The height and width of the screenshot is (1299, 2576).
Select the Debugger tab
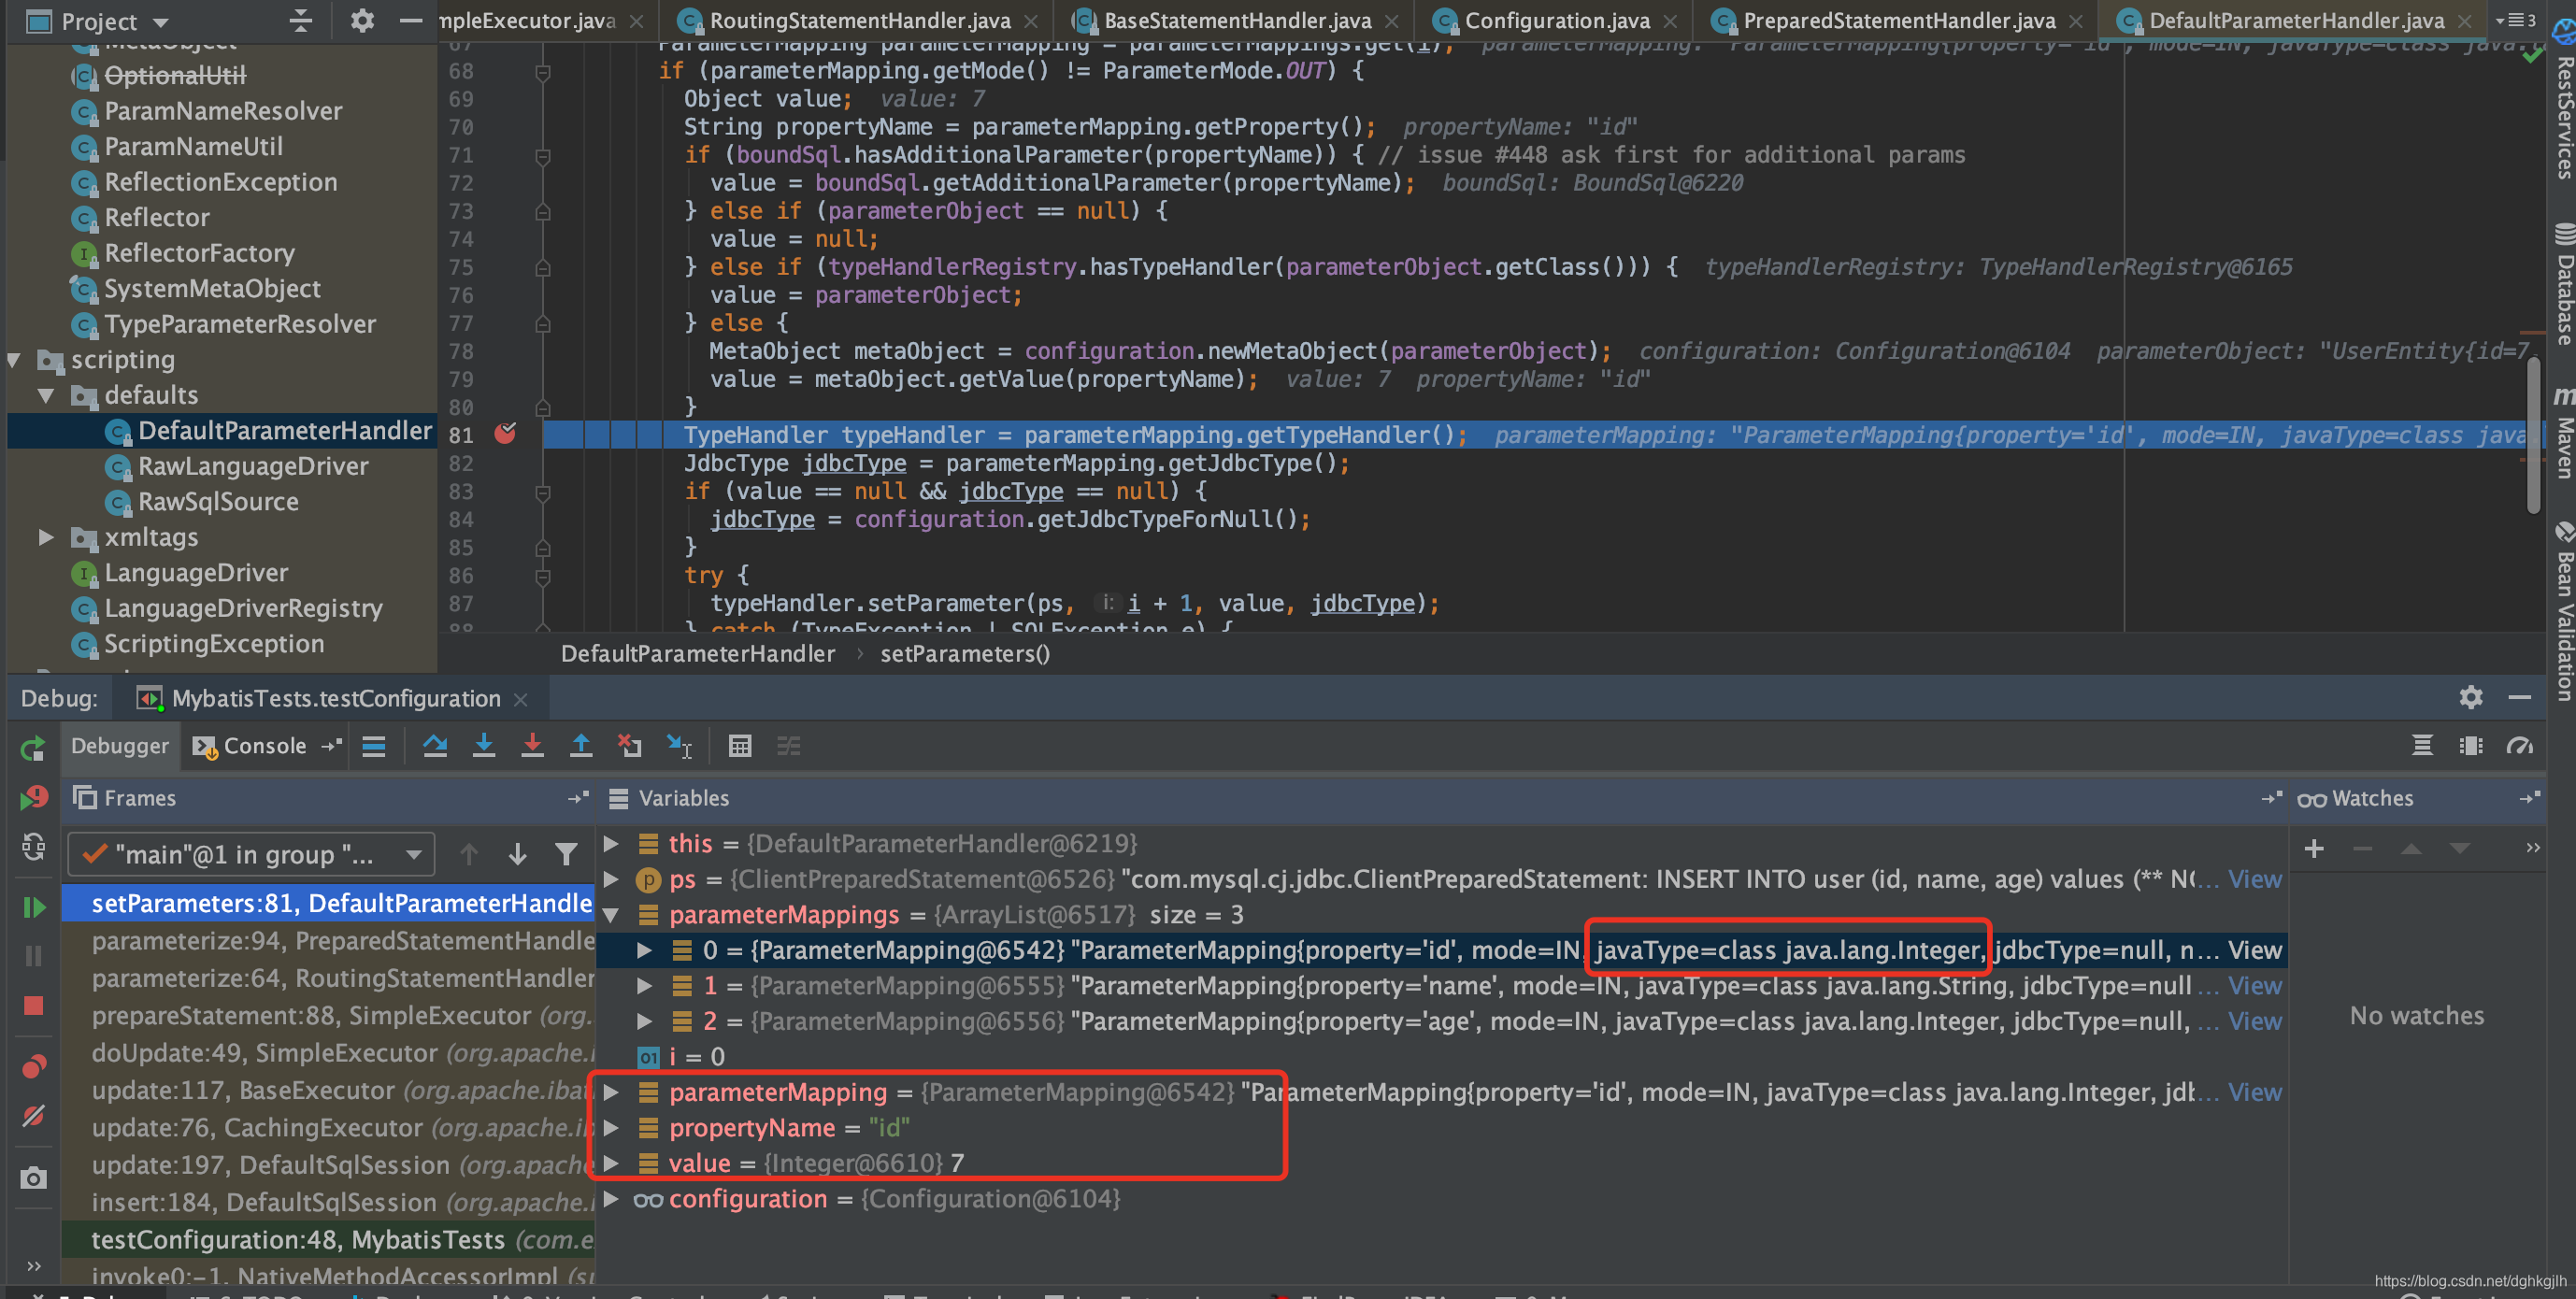point(120,746)
